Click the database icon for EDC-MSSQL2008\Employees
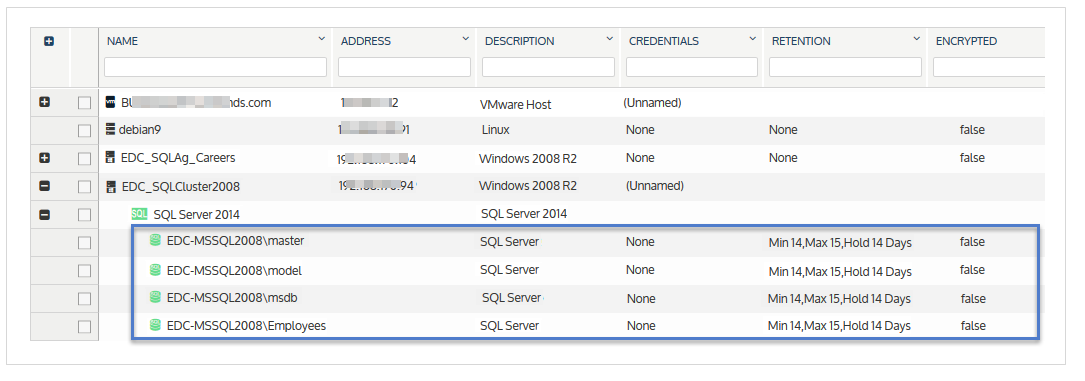 [156, 325]
